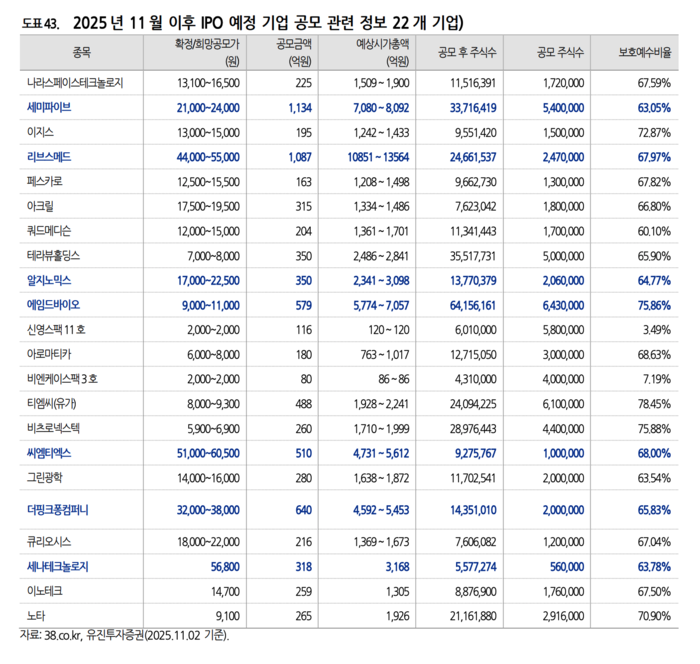The image size is (700, 664).
Task: Select the 이노테크 company name
Action: tap(45, 591)
